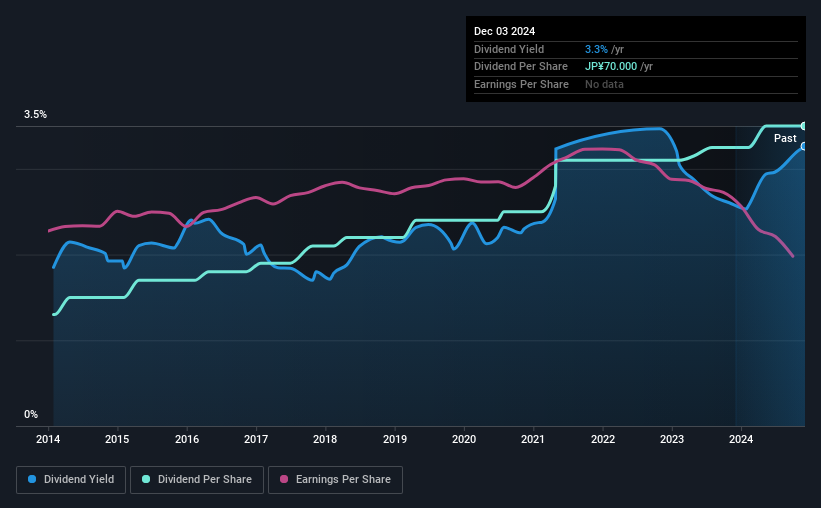Select the 2020 label on the x-axis
The width and height of the screenshot is (821, 508).
click(464, 439)
